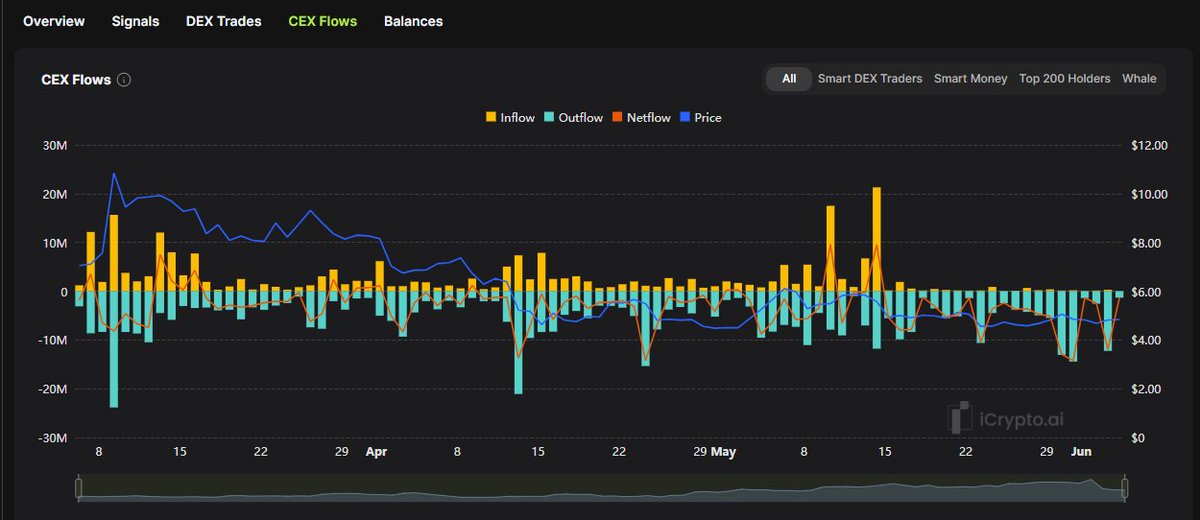1200x520 pixels.
Task: Click the teal Outflow color swatch
Action: [549, 117]
